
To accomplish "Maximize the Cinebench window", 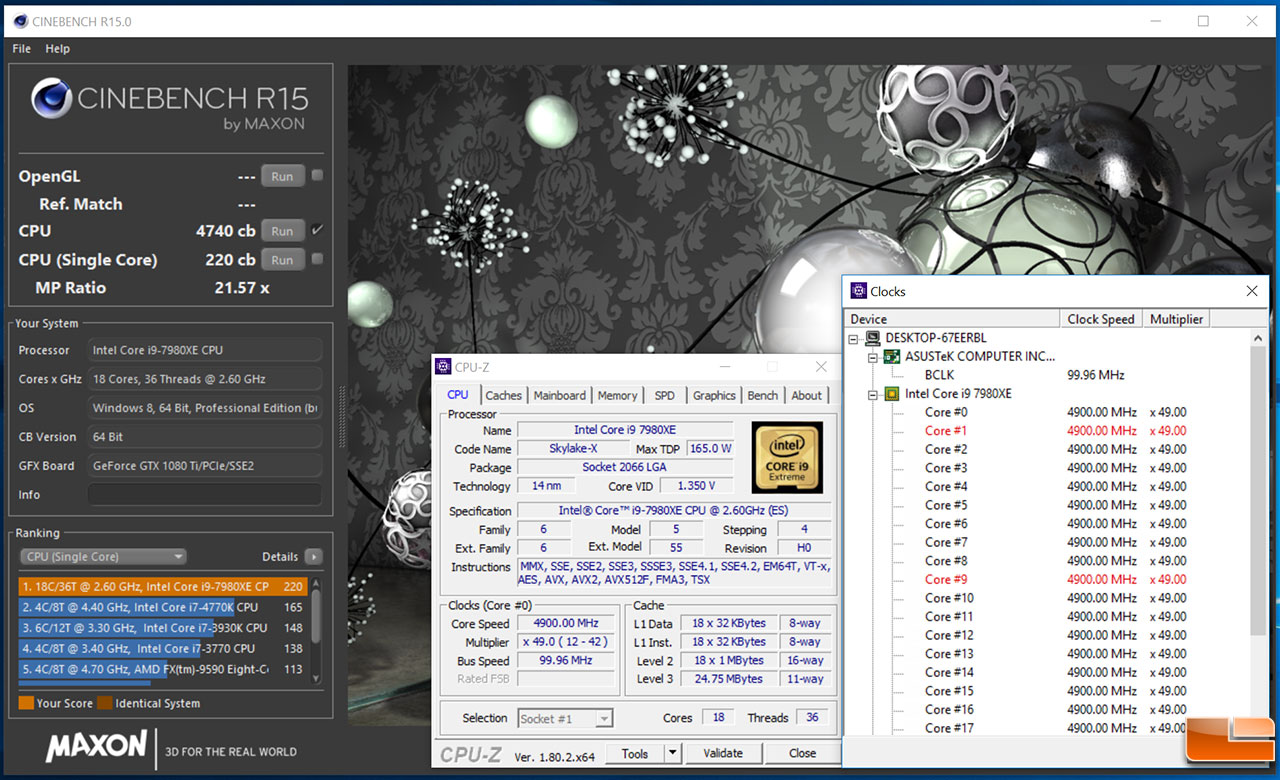I will pos(1203,21).
